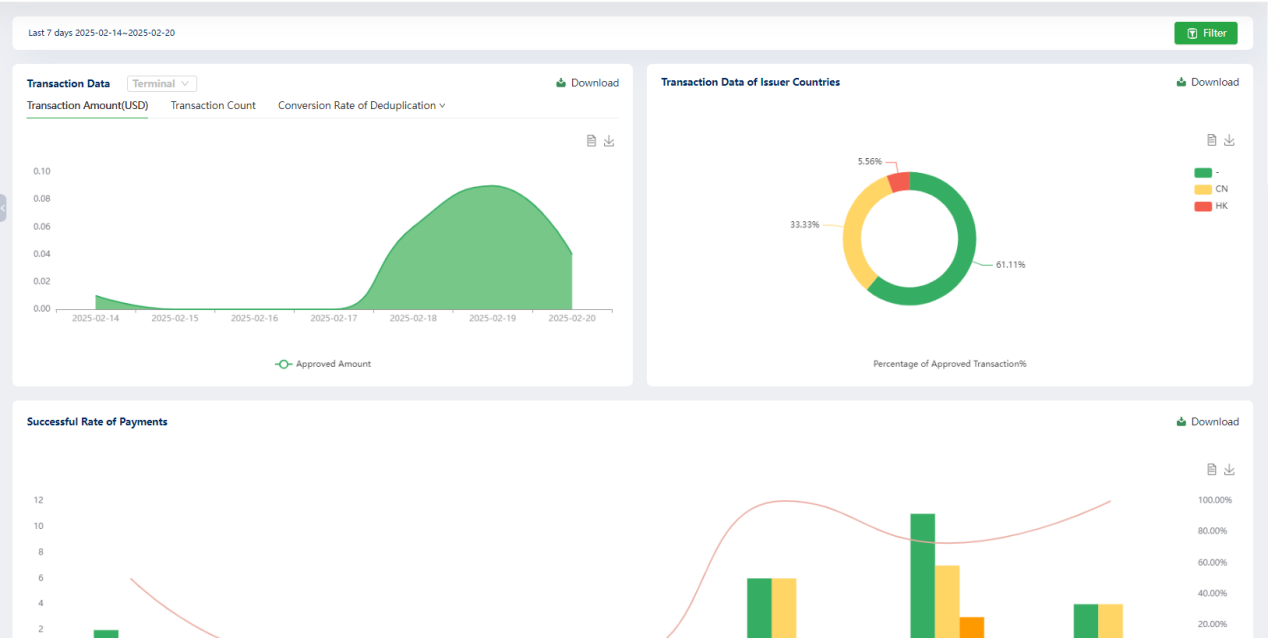
Task: Toggle Approved Amount legend series
Action: (323, 364)
